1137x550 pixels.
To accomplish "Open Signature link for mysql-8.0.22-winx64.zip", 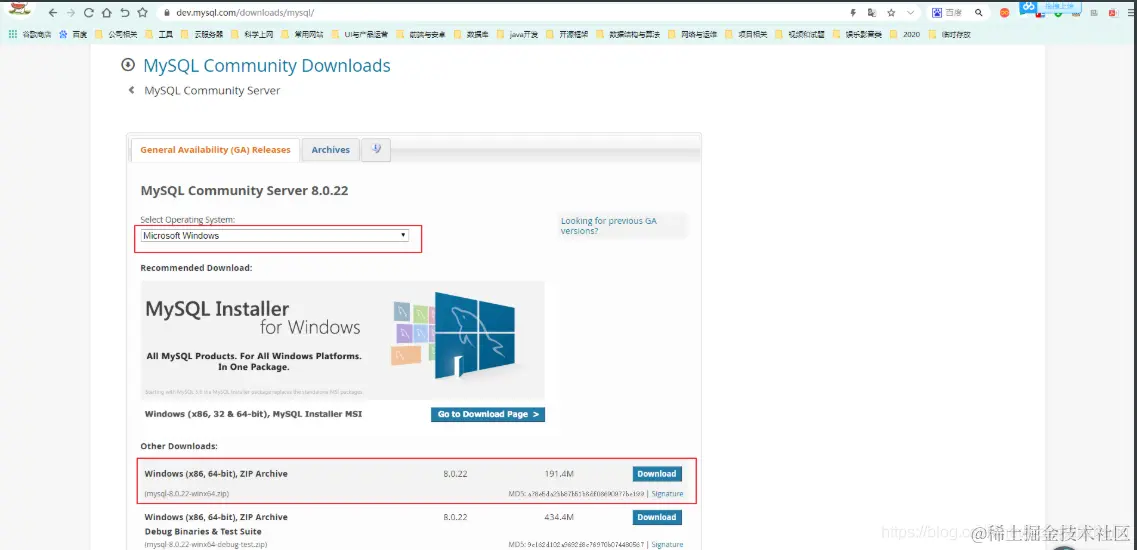I will point(667,493).
